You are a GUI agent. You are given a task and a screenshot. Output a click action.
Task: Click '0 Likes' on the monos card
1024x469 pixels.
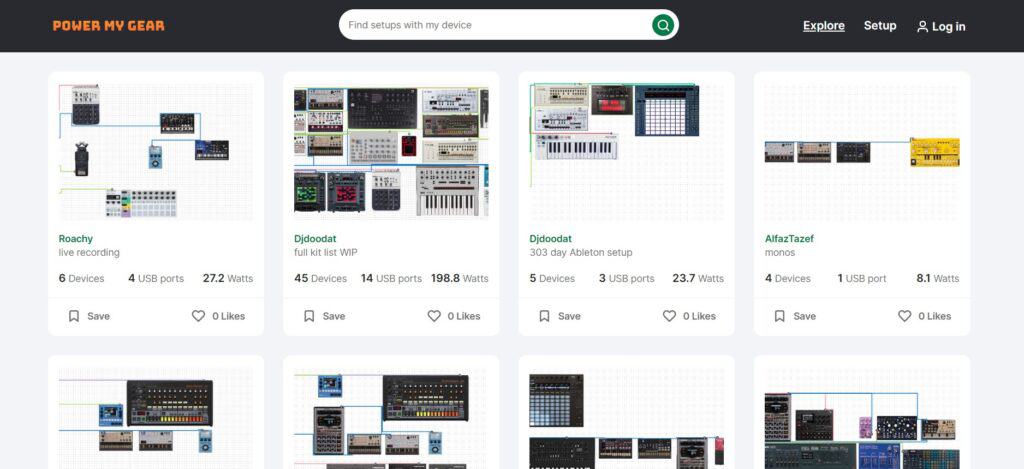click(x=935, y=316)
